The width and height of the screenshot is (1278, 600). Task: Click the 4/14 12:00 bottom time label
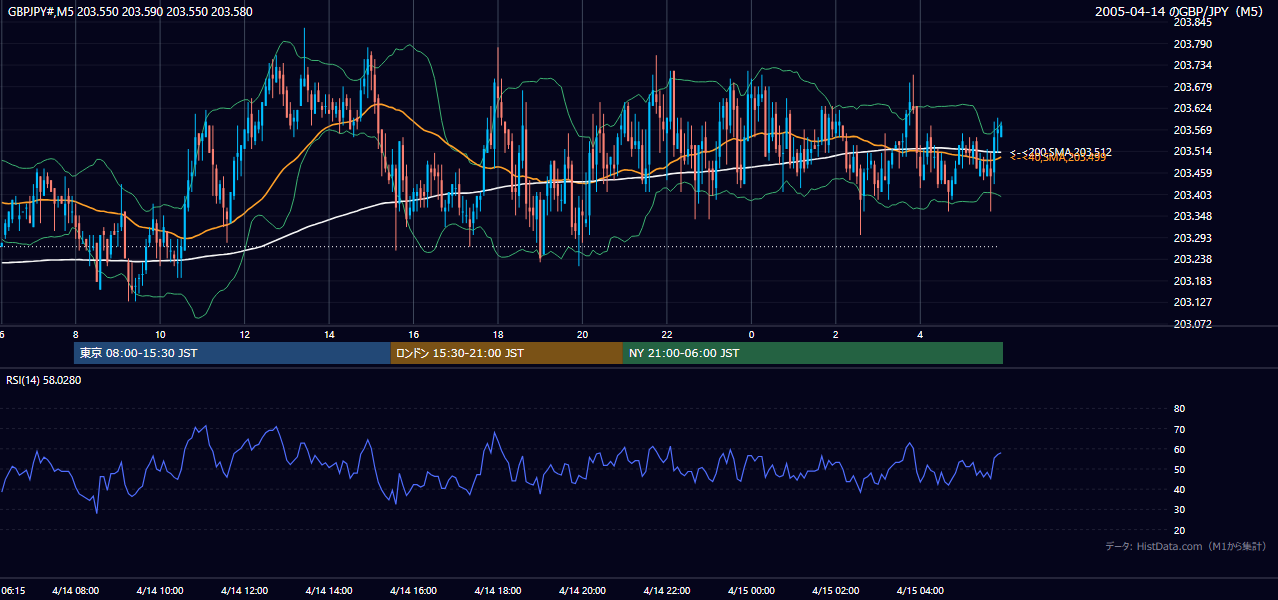244,591
